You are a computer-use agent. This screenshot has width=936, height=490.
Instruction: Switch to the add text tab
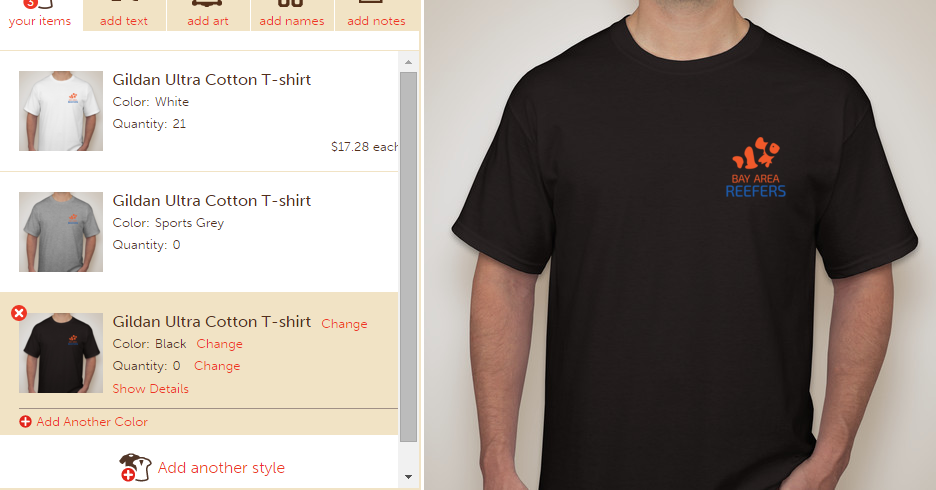click(124, 16)
